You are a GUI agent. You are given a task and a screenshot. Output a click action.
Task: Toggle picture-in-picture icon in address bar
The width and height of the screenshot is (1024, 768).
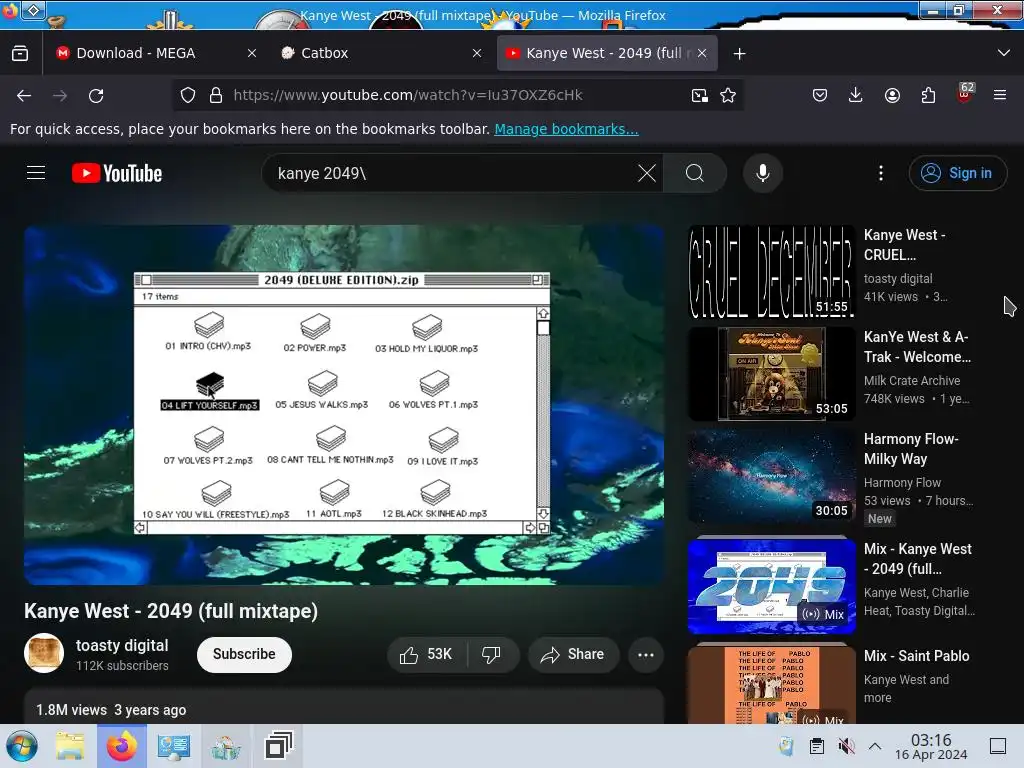[699, 95]
